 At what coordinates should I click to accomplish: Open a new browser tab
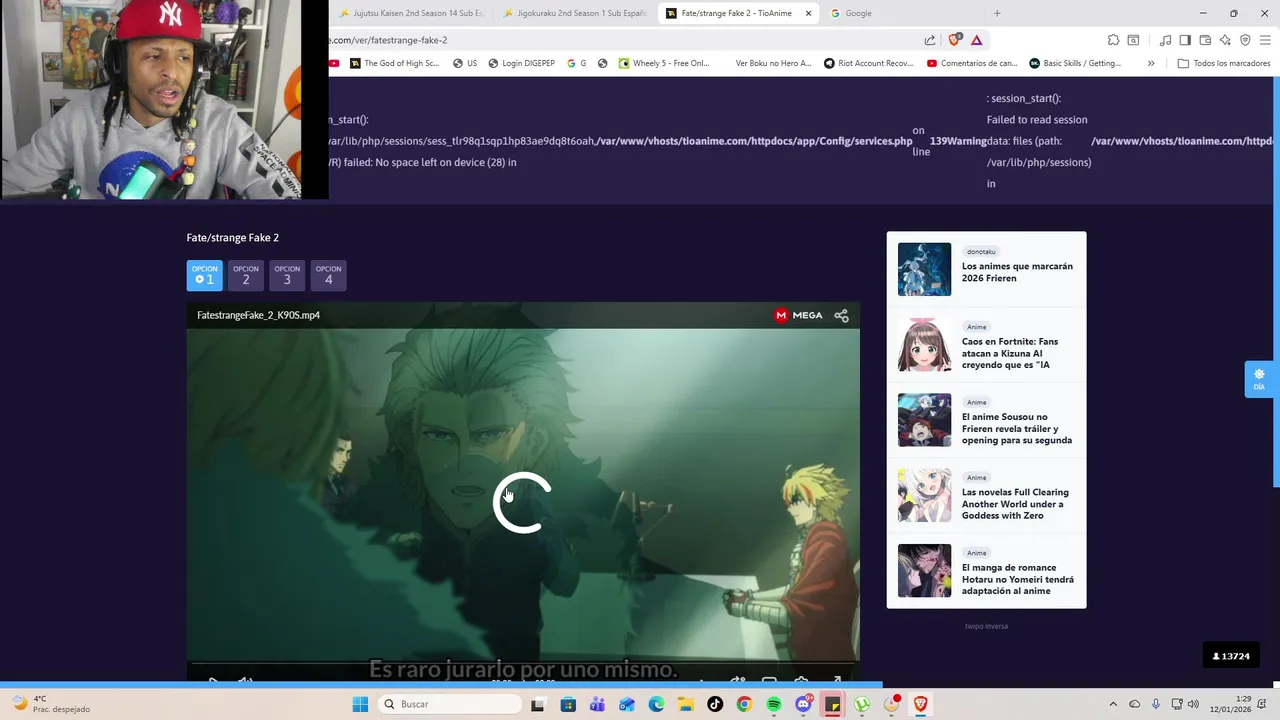(x=997, y=13)
